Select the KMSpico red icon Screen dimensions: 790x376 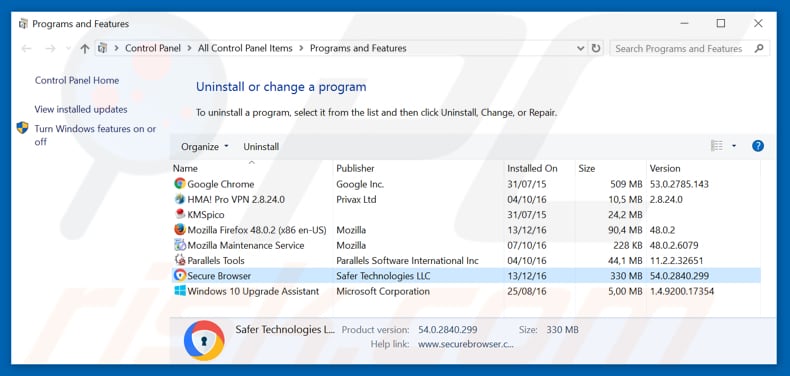180,214
